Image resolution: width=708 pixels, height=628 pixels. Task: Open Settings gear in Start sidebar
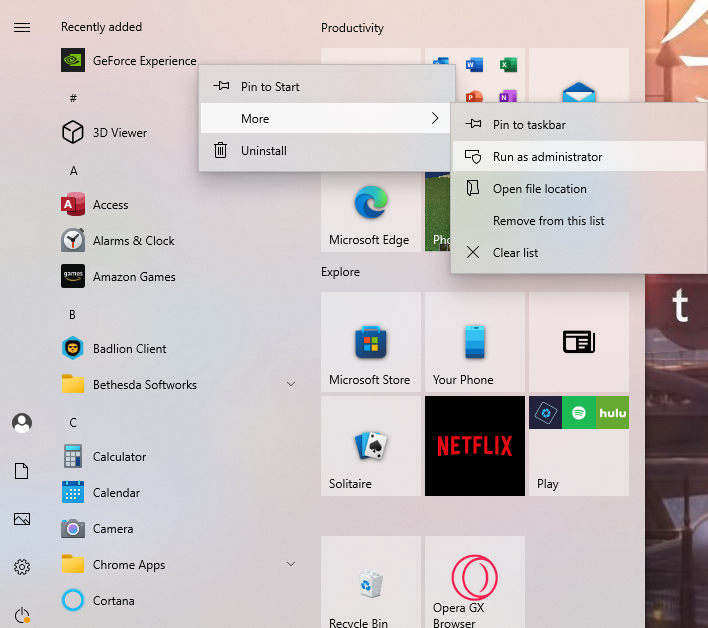coord(22,567)
